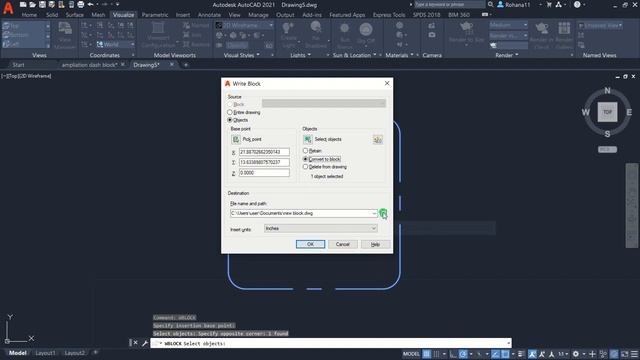Open the Autodesk App Store cart icon
Image resolution: width=640 pixels, height=360 pixels.
coord(549,4)
